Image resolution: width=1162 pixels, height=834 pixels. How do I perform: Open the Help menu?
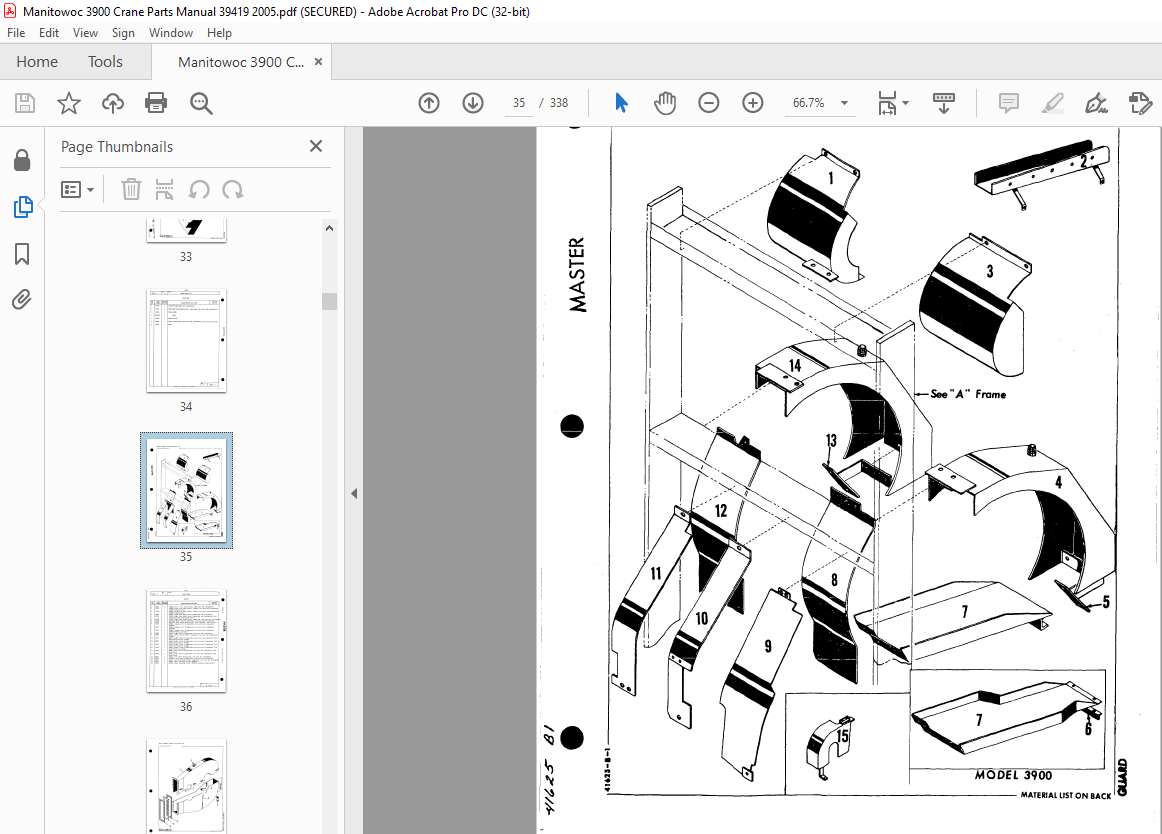pos(219,33)
